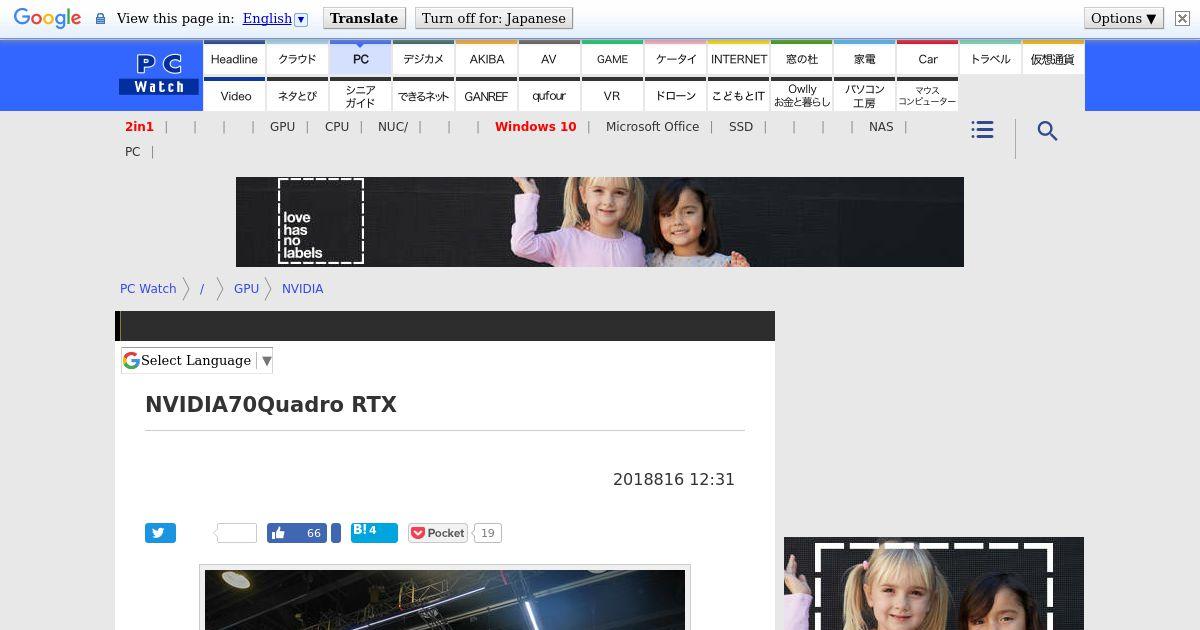Click the CPU topic link
This screenshot has height=630, width=1200.
pyautogui.click(x=337, y=126)
